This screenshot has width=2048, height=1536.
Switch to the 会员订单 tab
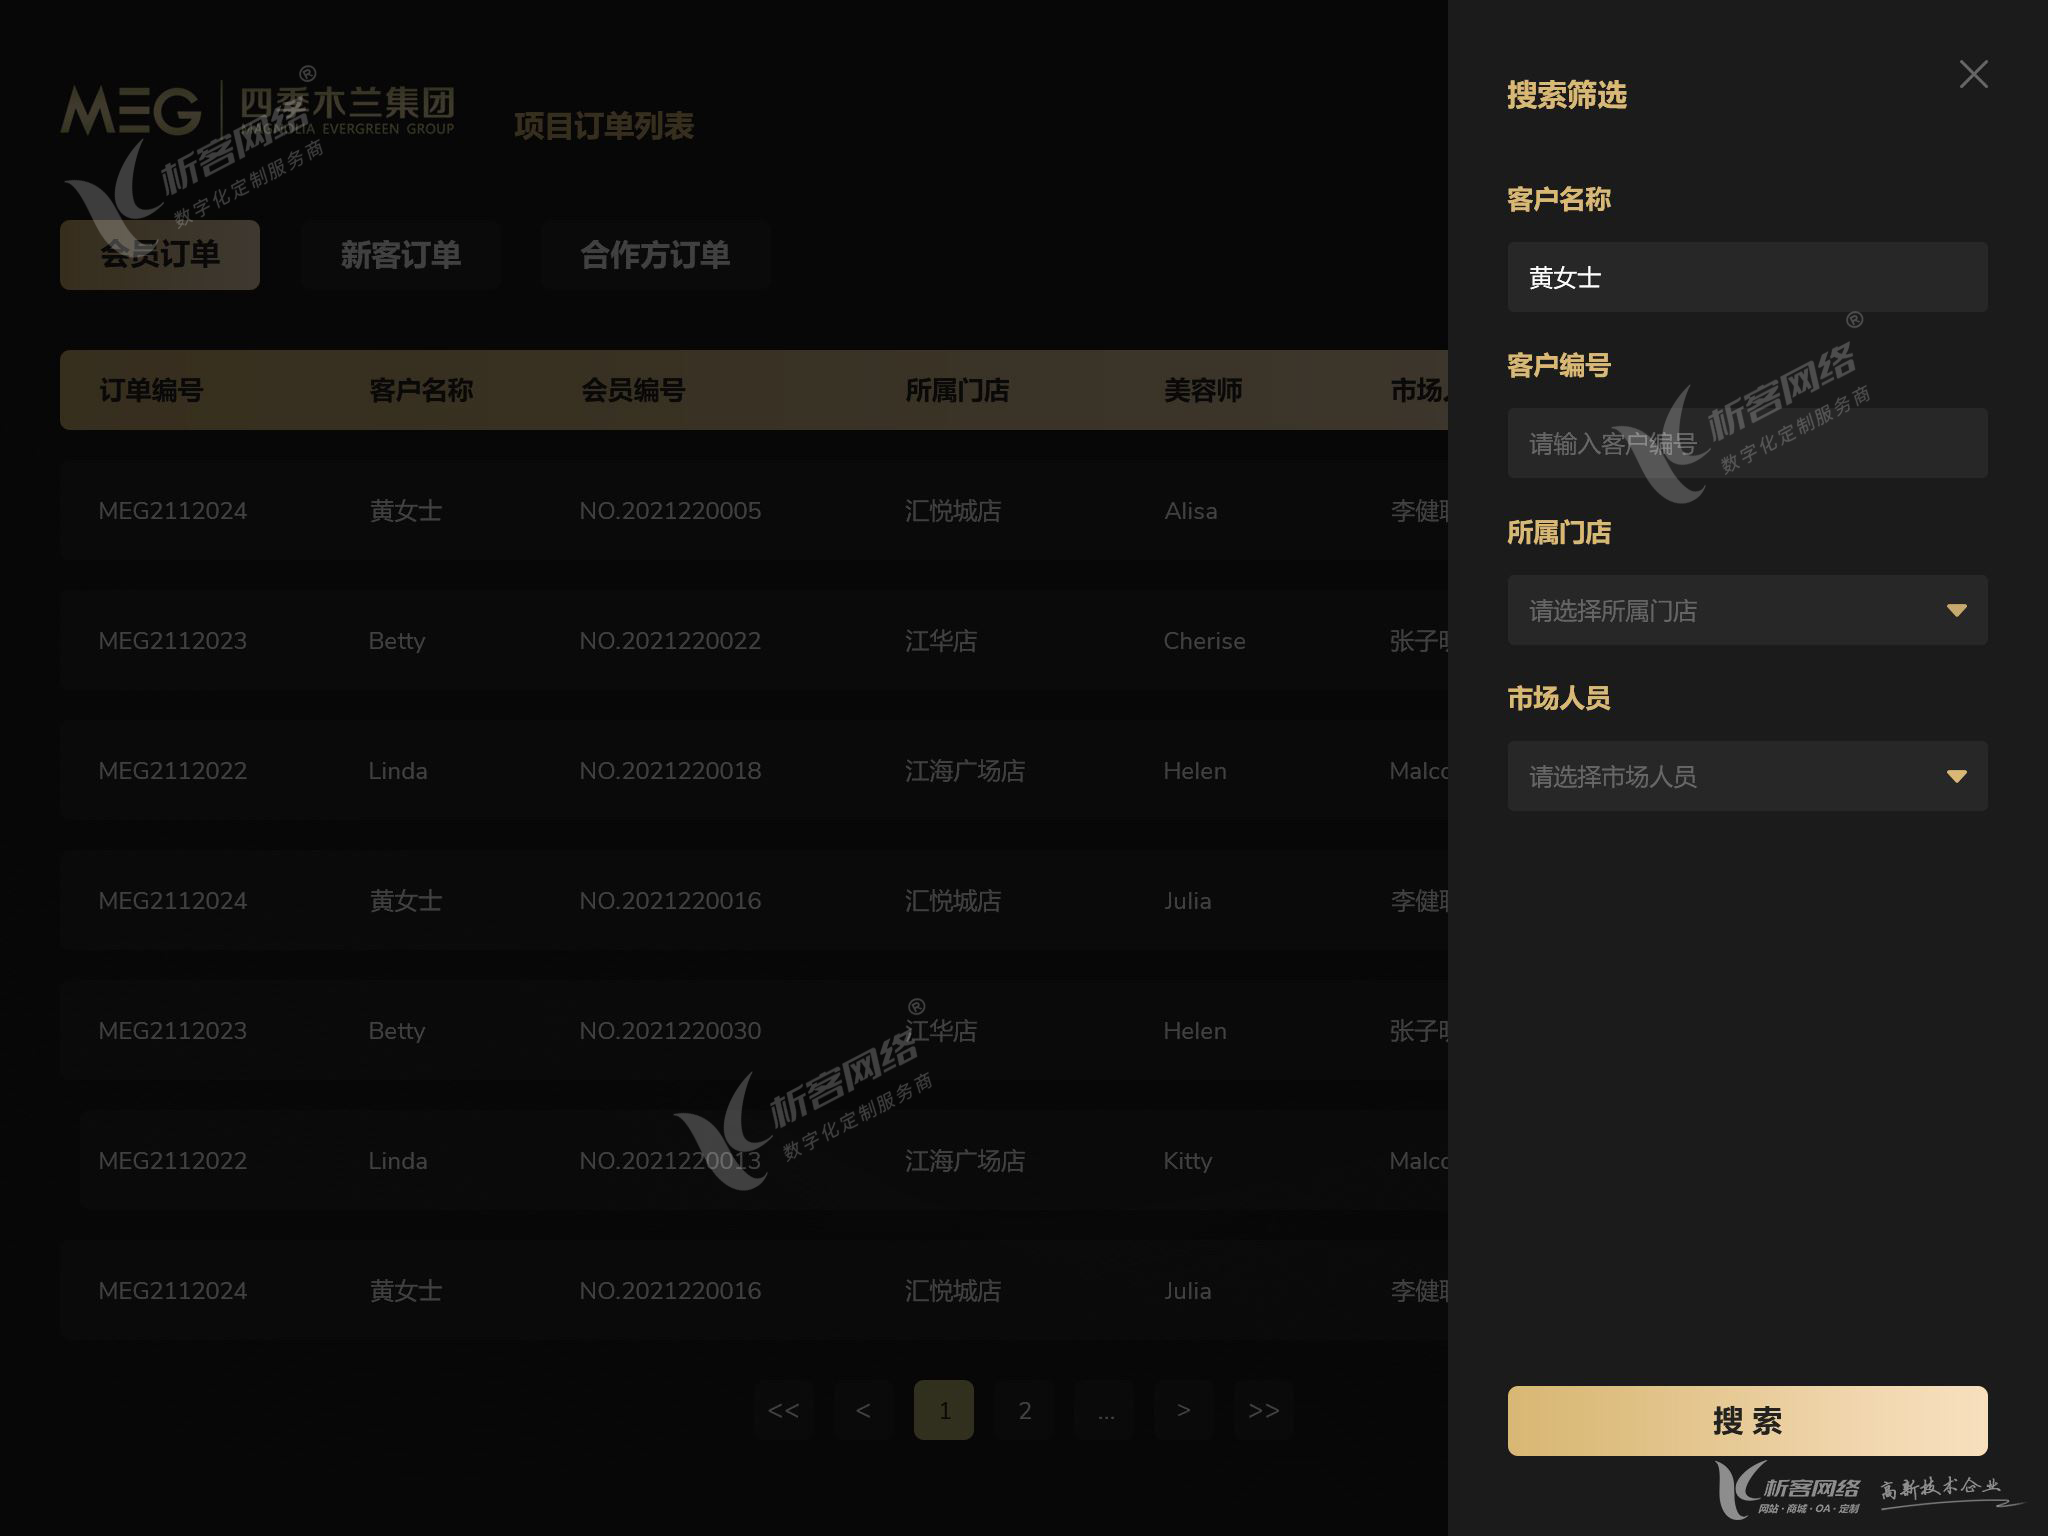160,255
